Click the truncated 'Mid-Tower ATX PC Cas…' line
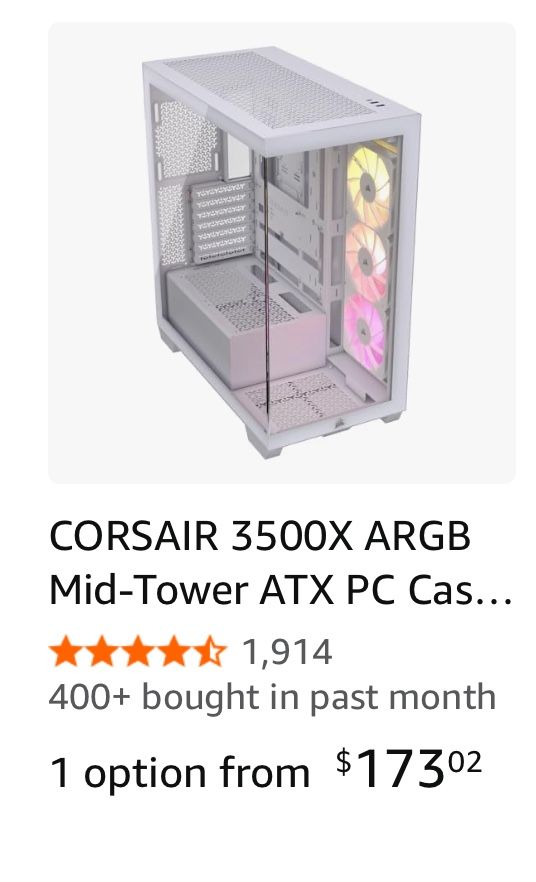 click(281, 590)
